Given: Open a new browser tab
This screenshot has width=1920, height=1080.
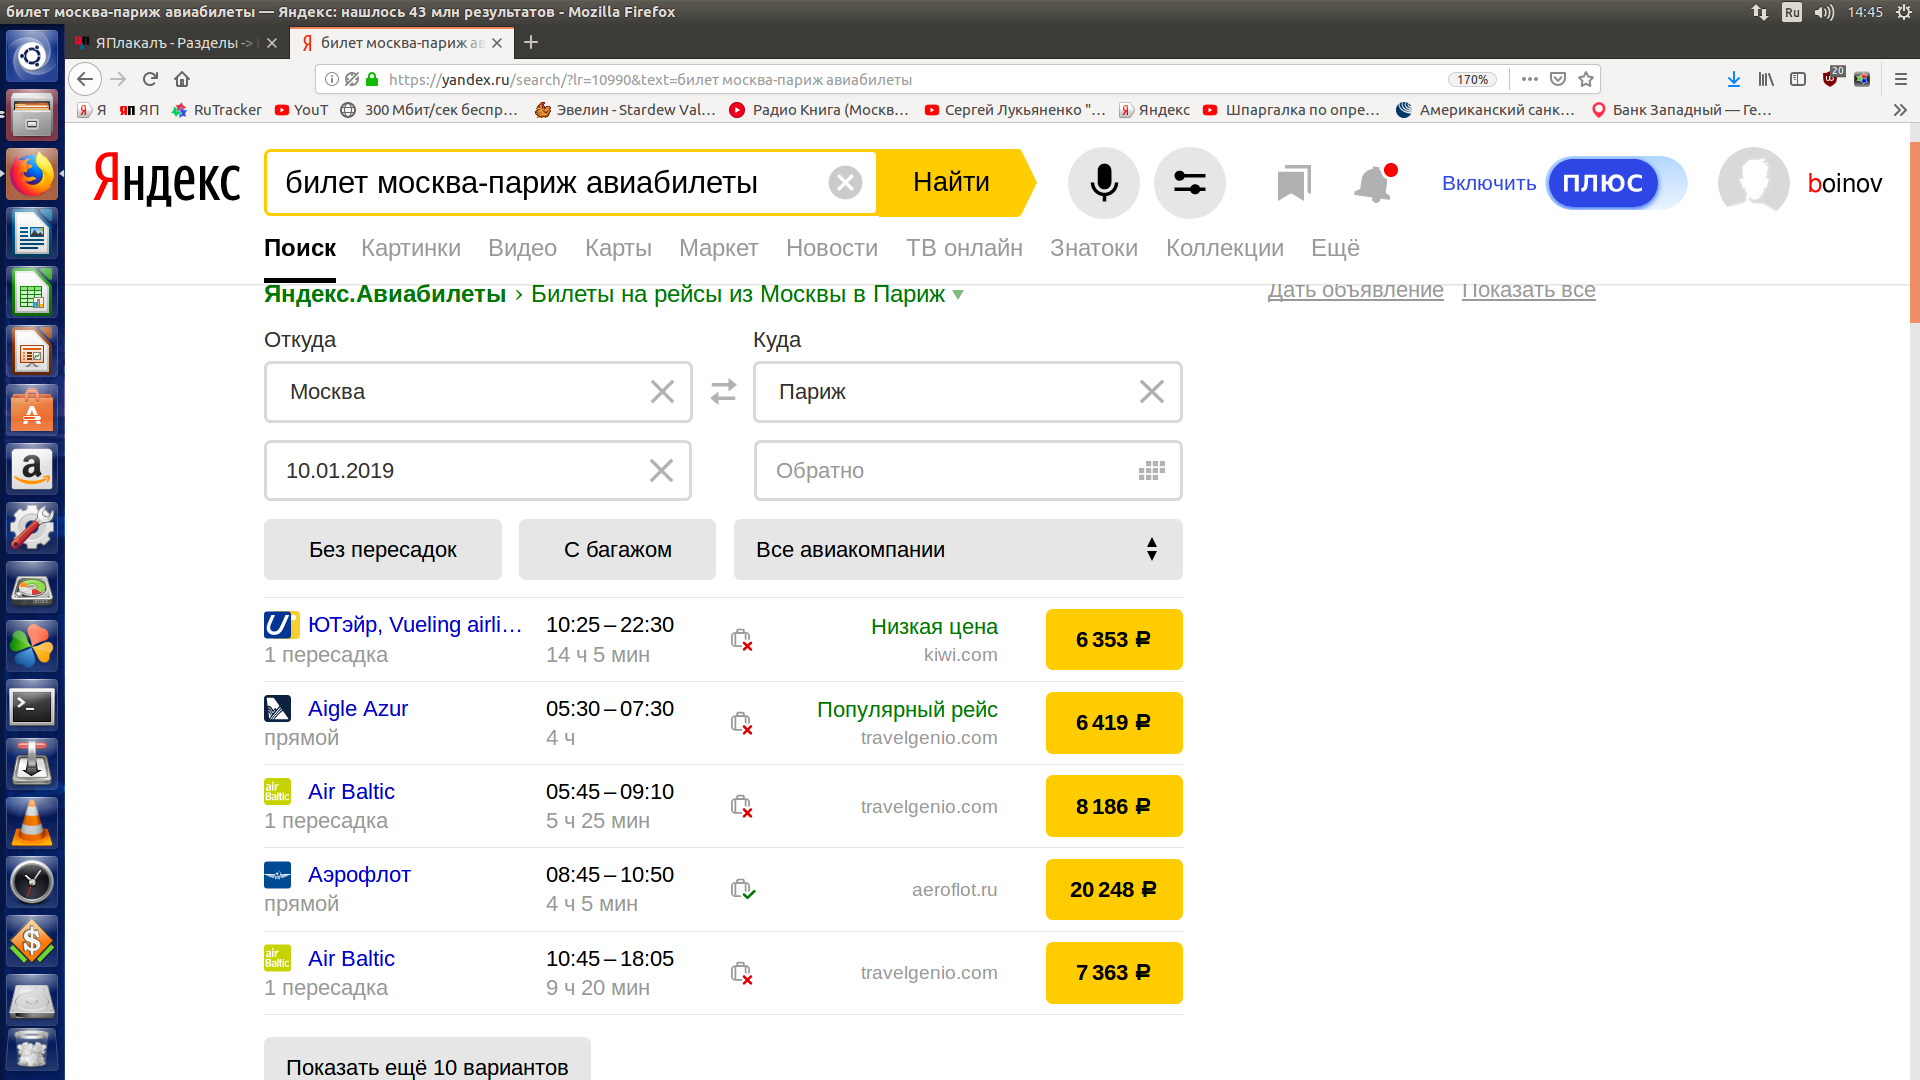Looking at the screenshot, I should tap(531, 42).
